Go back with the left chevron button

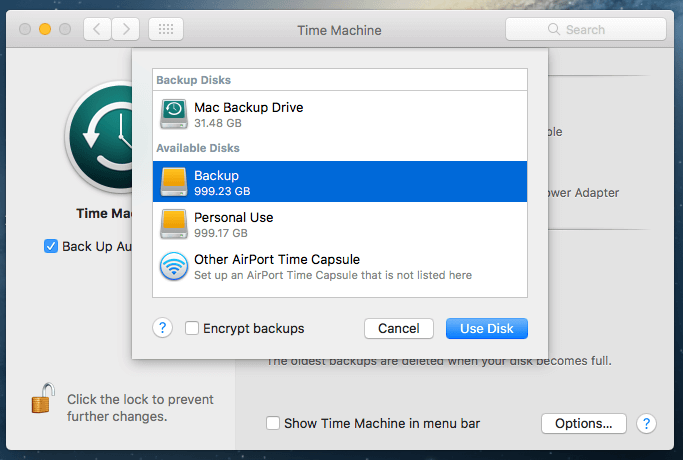tap(97, 29)
